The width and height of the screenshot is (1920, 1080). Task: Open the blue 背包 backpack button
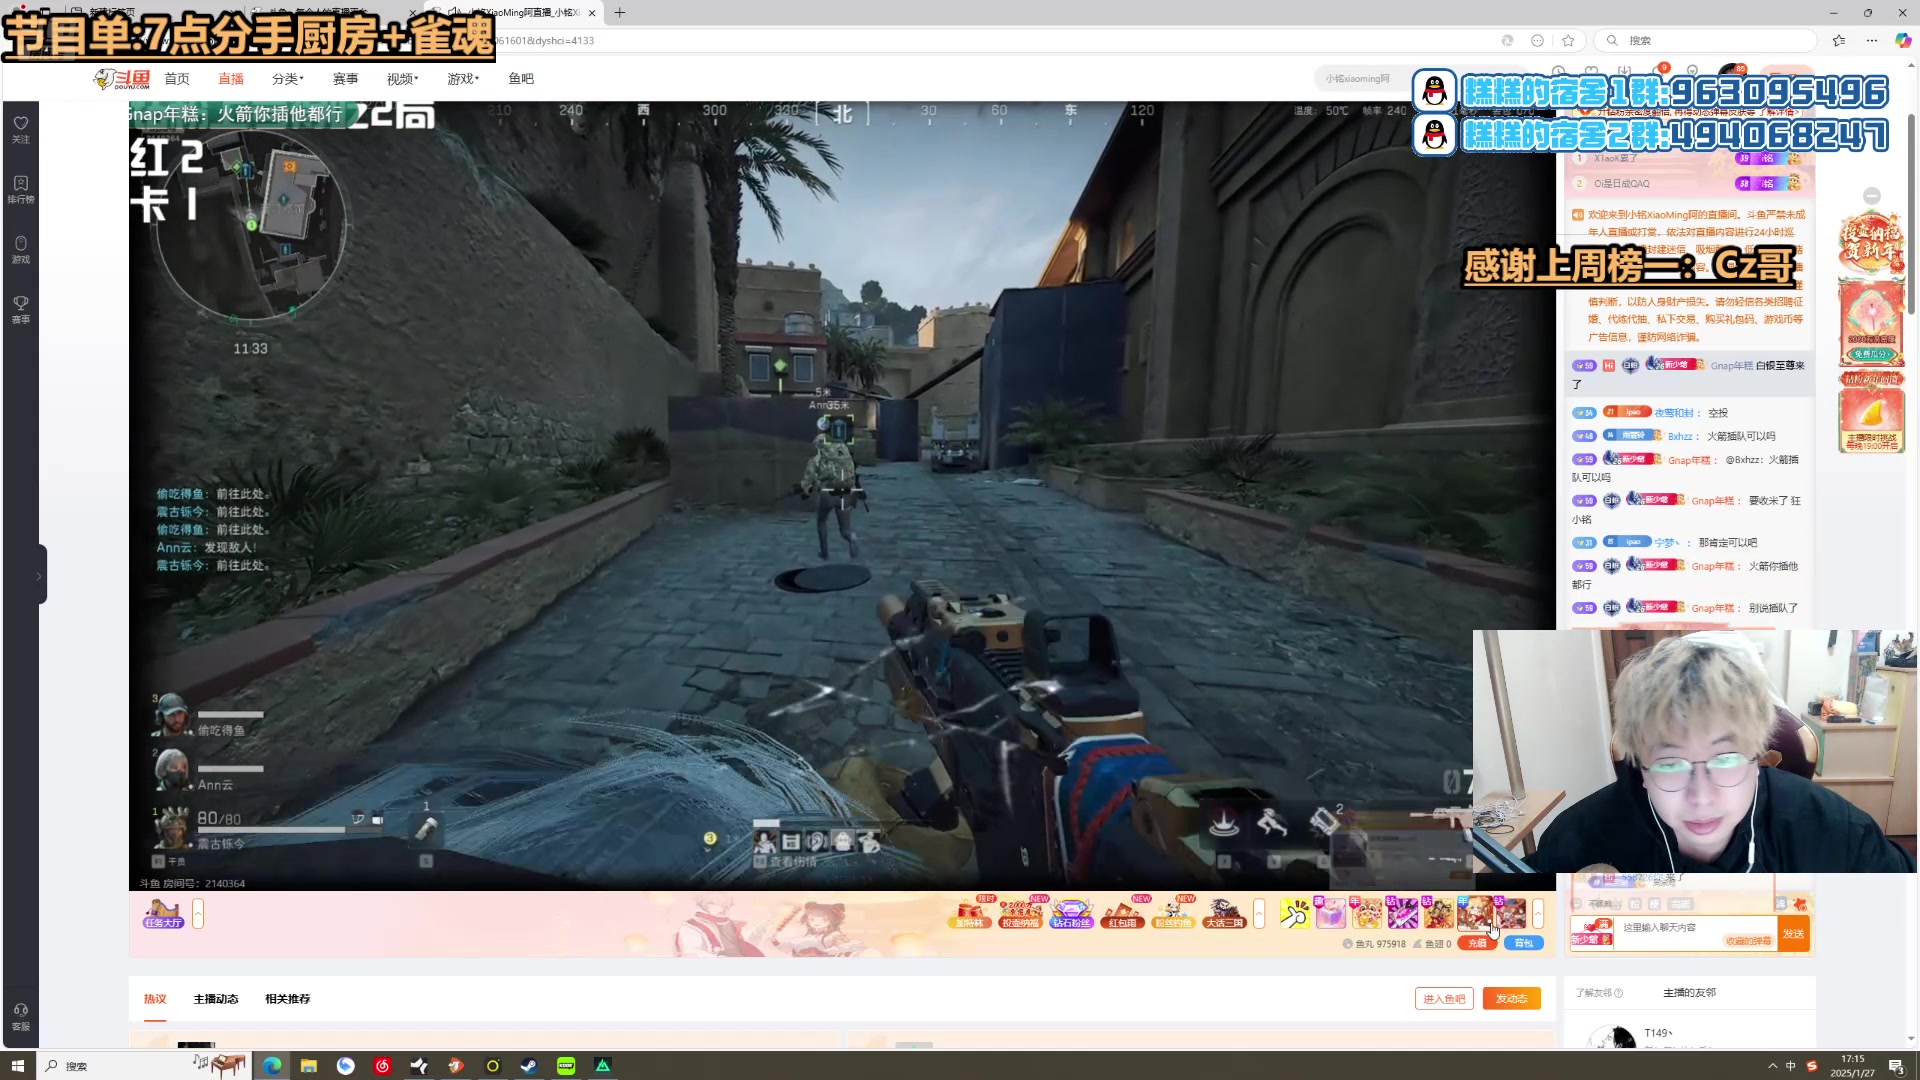tap(1524, 944)
